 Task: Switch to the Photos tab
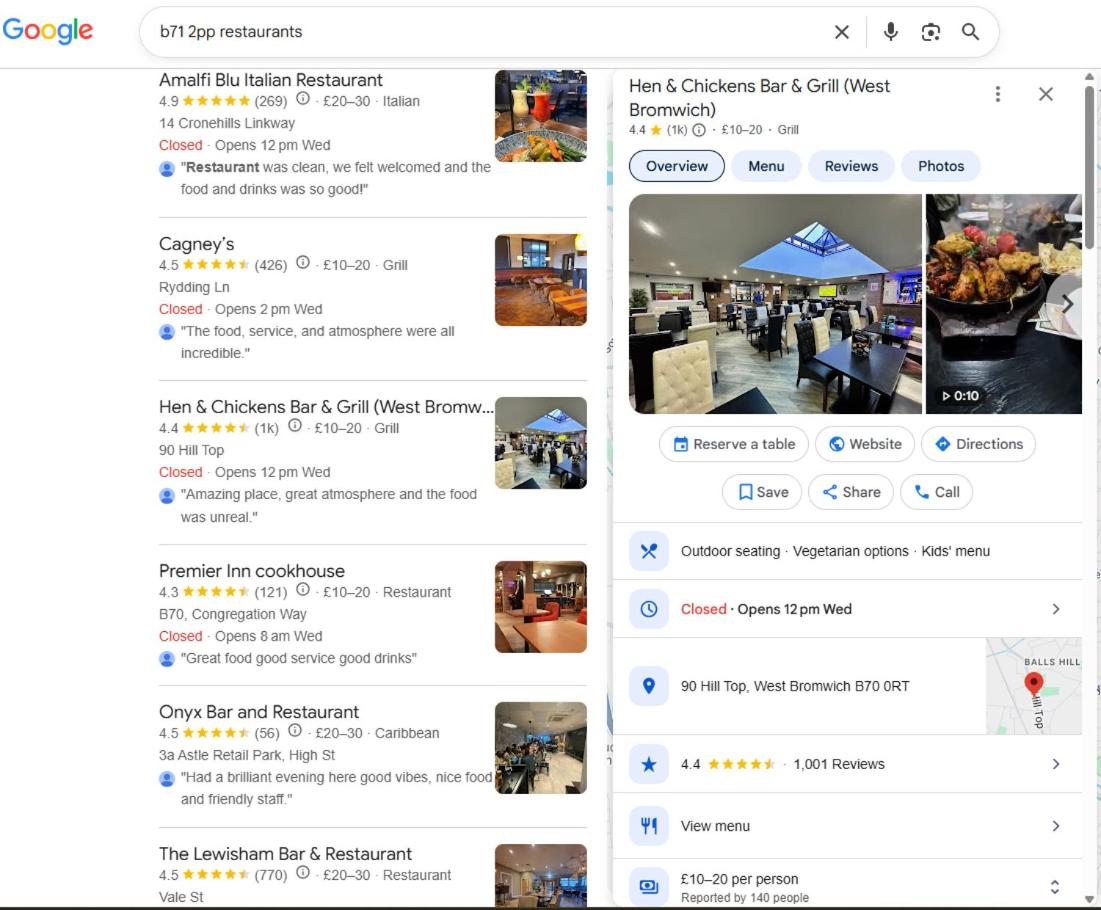click(x=941, y=166)
